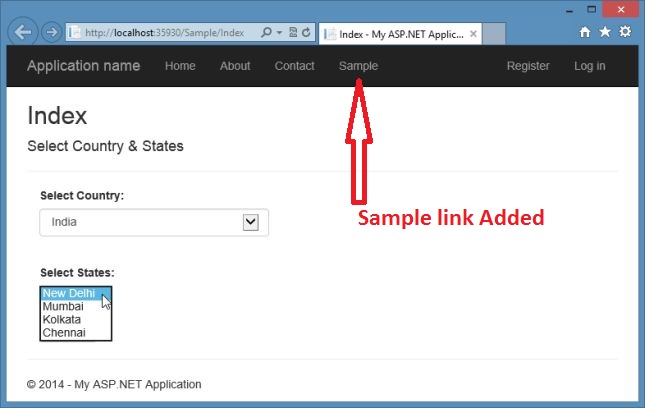645x408 pixels.
Task: Click the Select States: label
Action: pyautogui.click(x=77, y=273)
